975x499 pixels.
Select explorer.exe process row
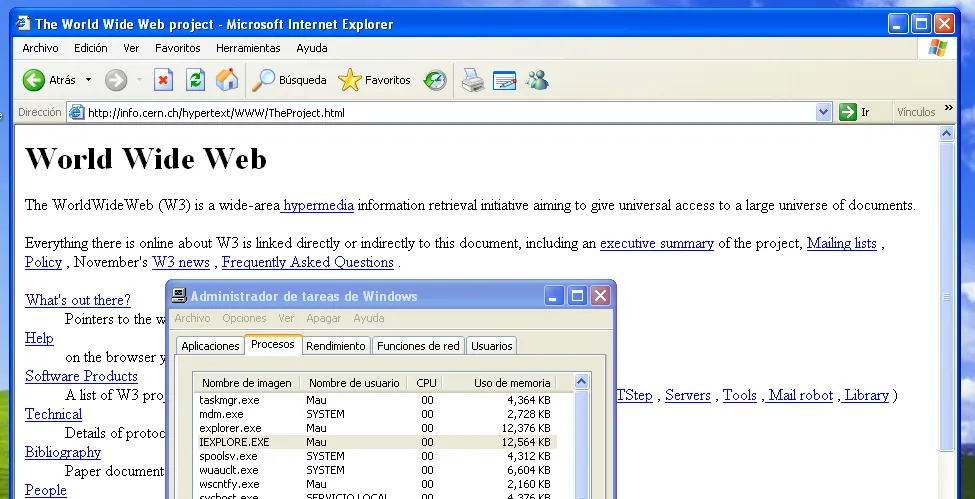point(375,428)
